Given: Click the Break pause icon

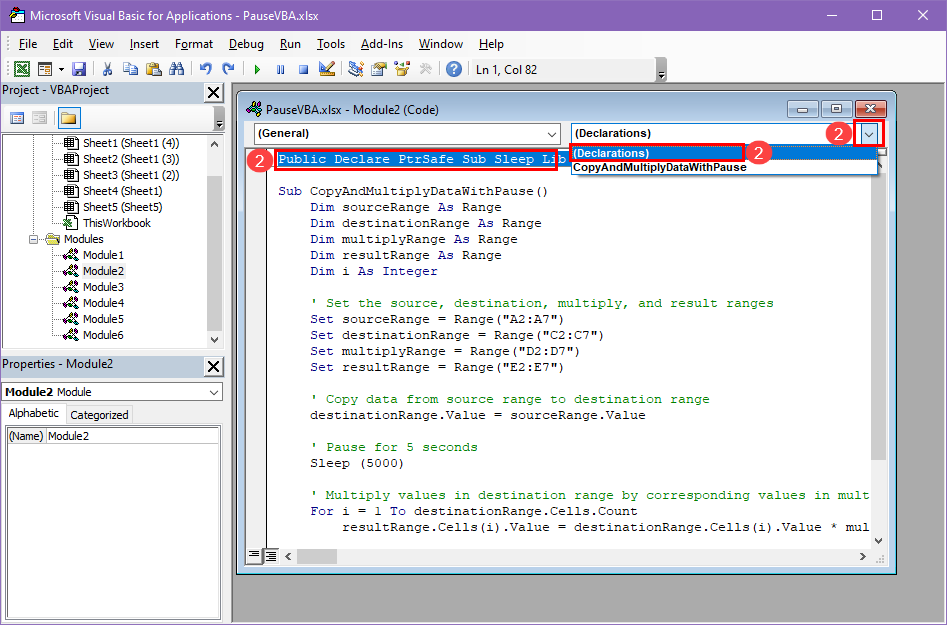Looking at the screenshot, I should pos(280,69).
